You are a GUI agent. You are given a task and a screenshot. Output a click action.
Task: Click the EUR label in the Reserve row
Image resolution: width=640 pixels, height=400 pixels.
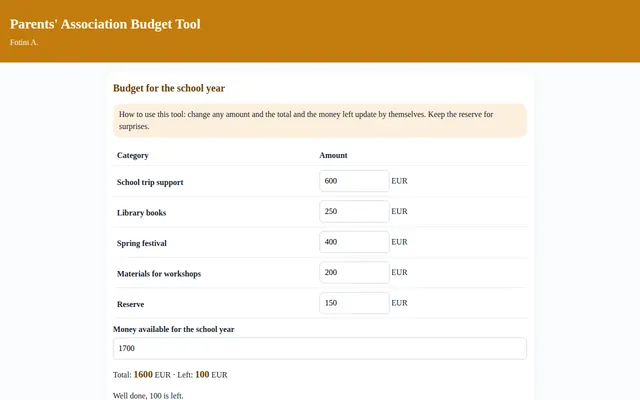(x=399, y=303)
